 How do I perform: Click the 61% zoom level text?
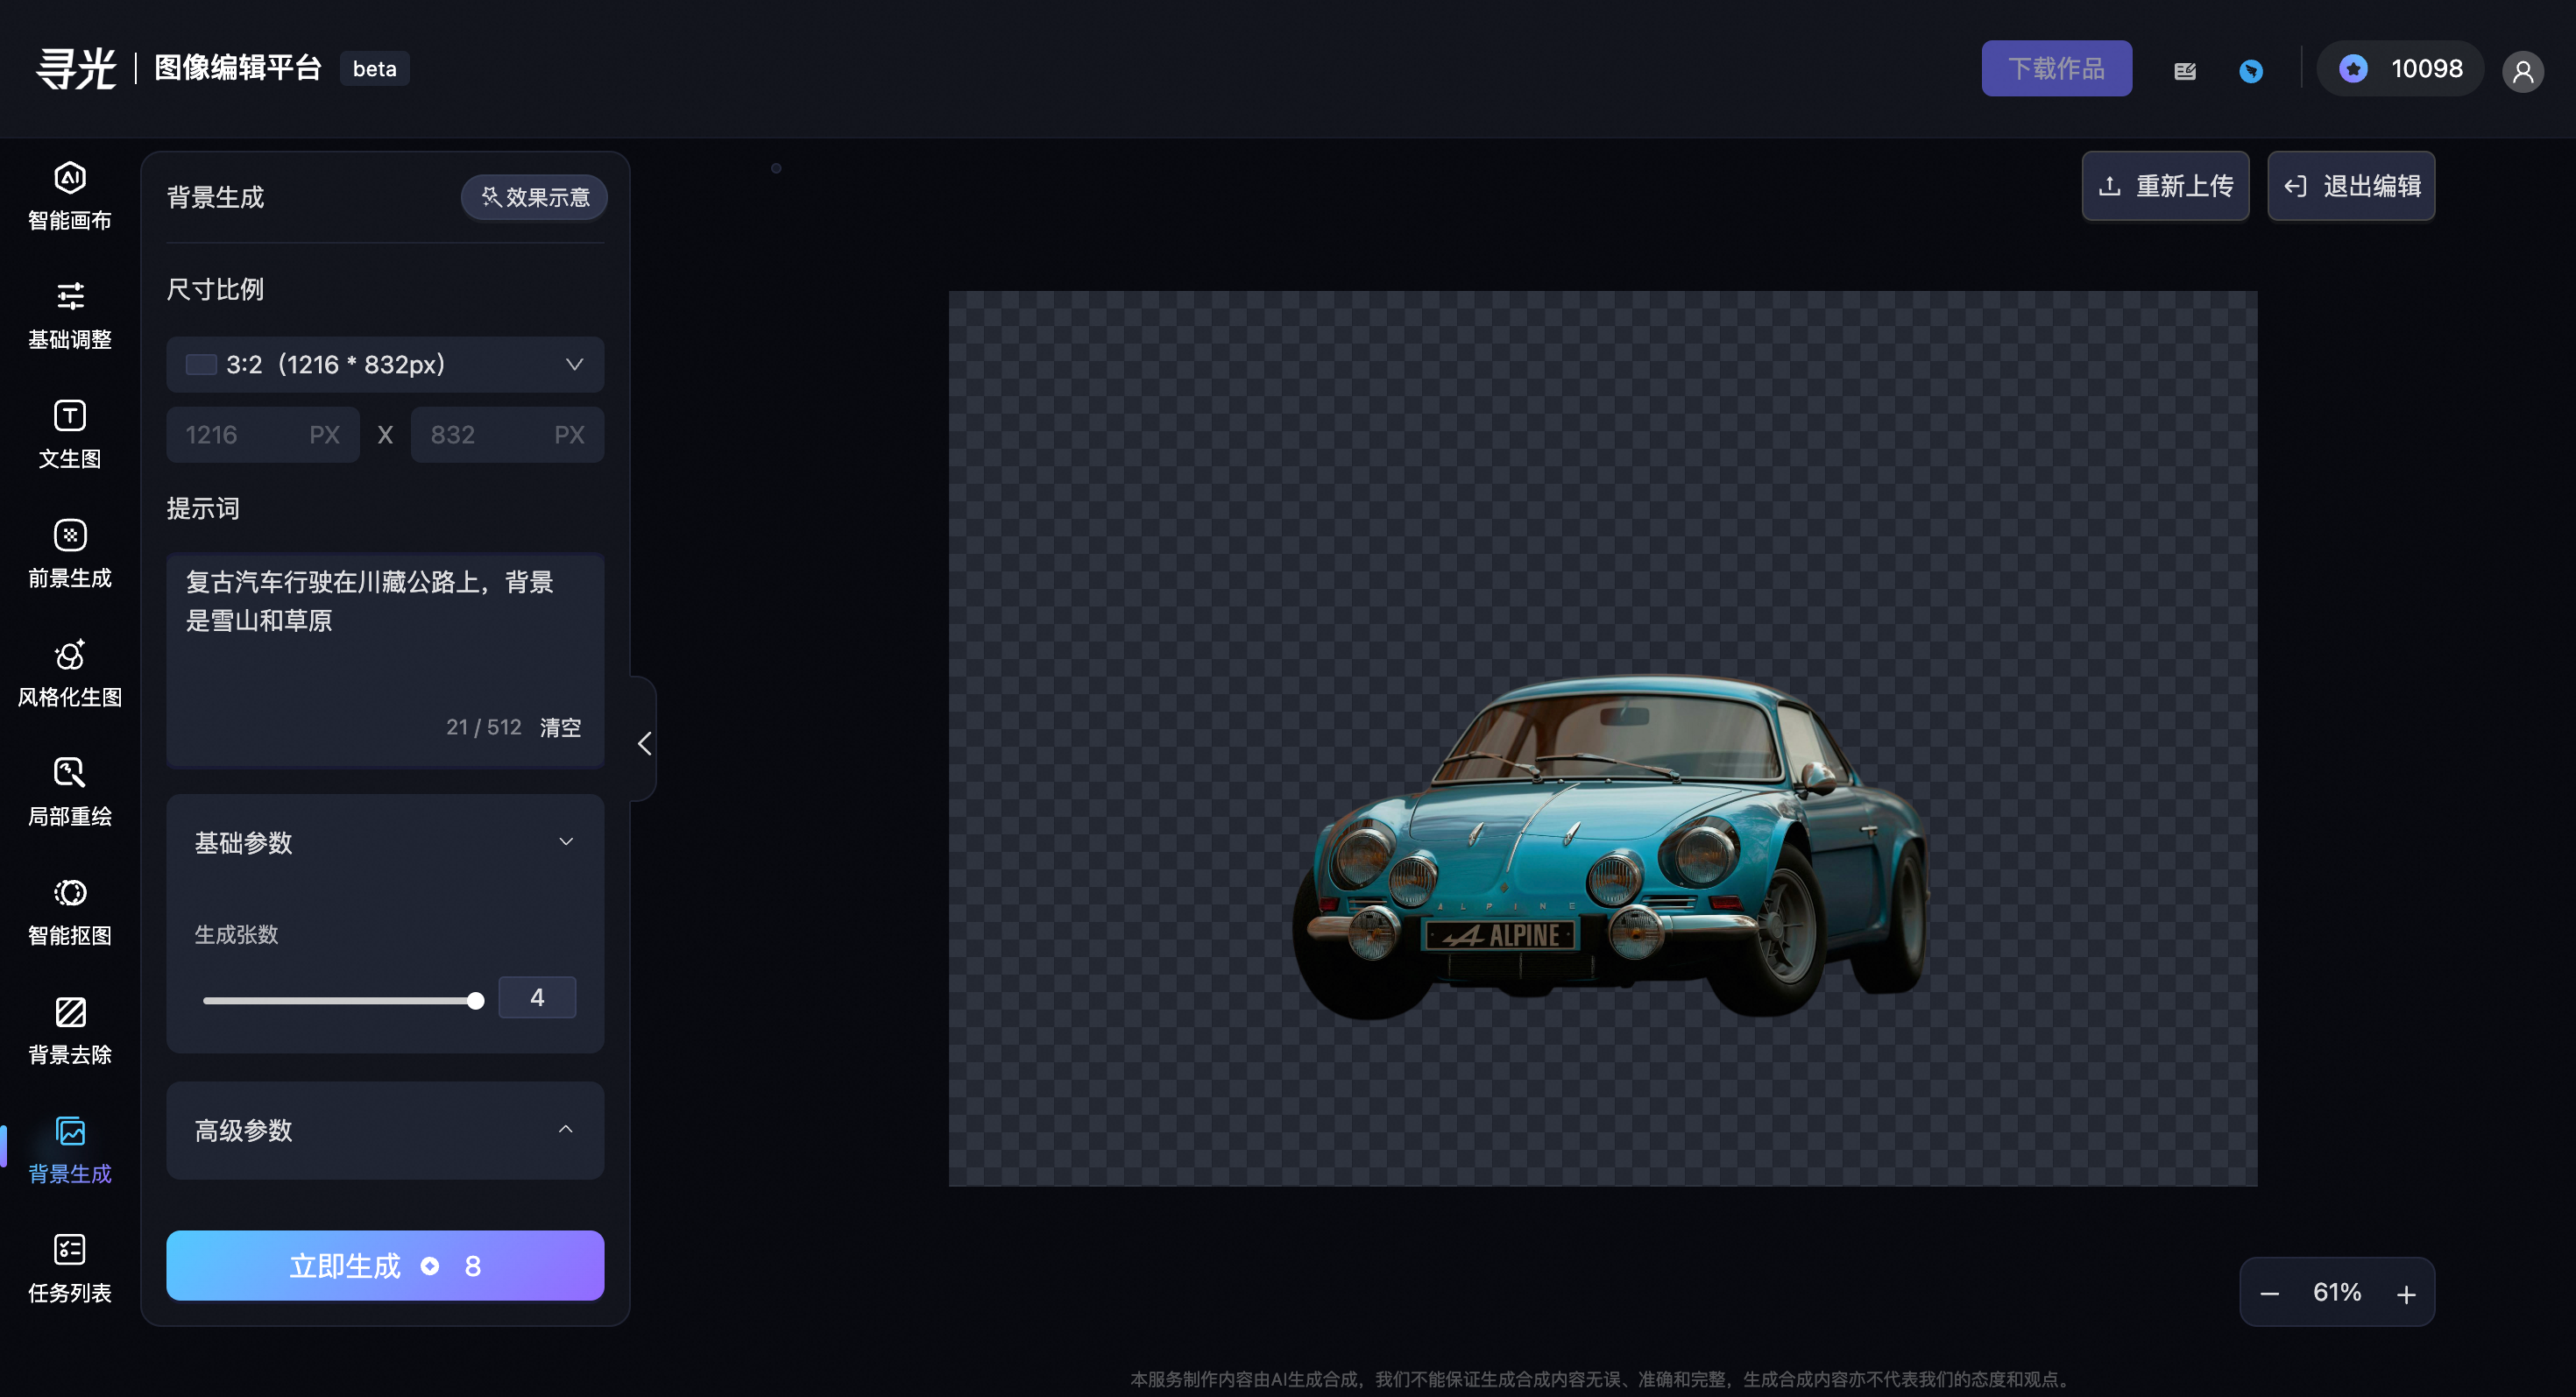pyautogui.click(x=2337, y=1292)
